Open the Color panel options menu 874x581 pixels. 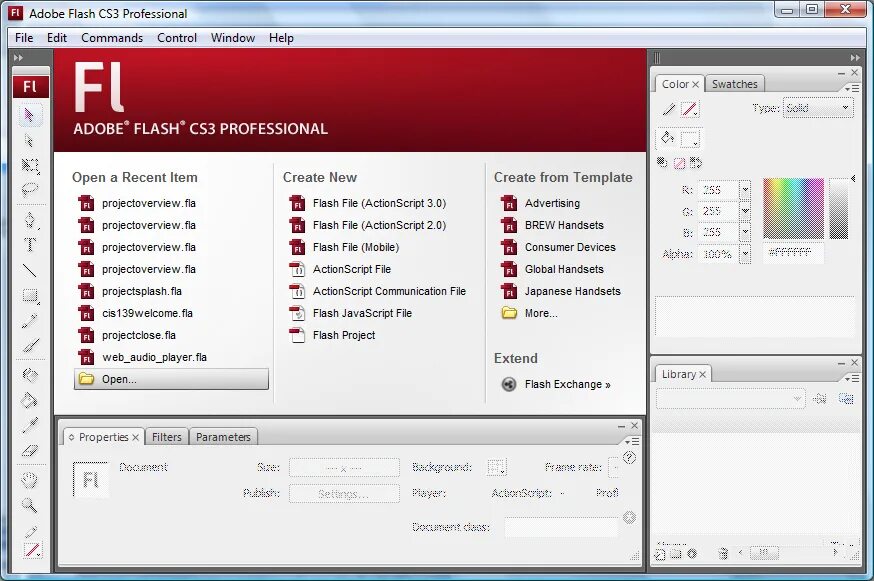click(852, 89)
